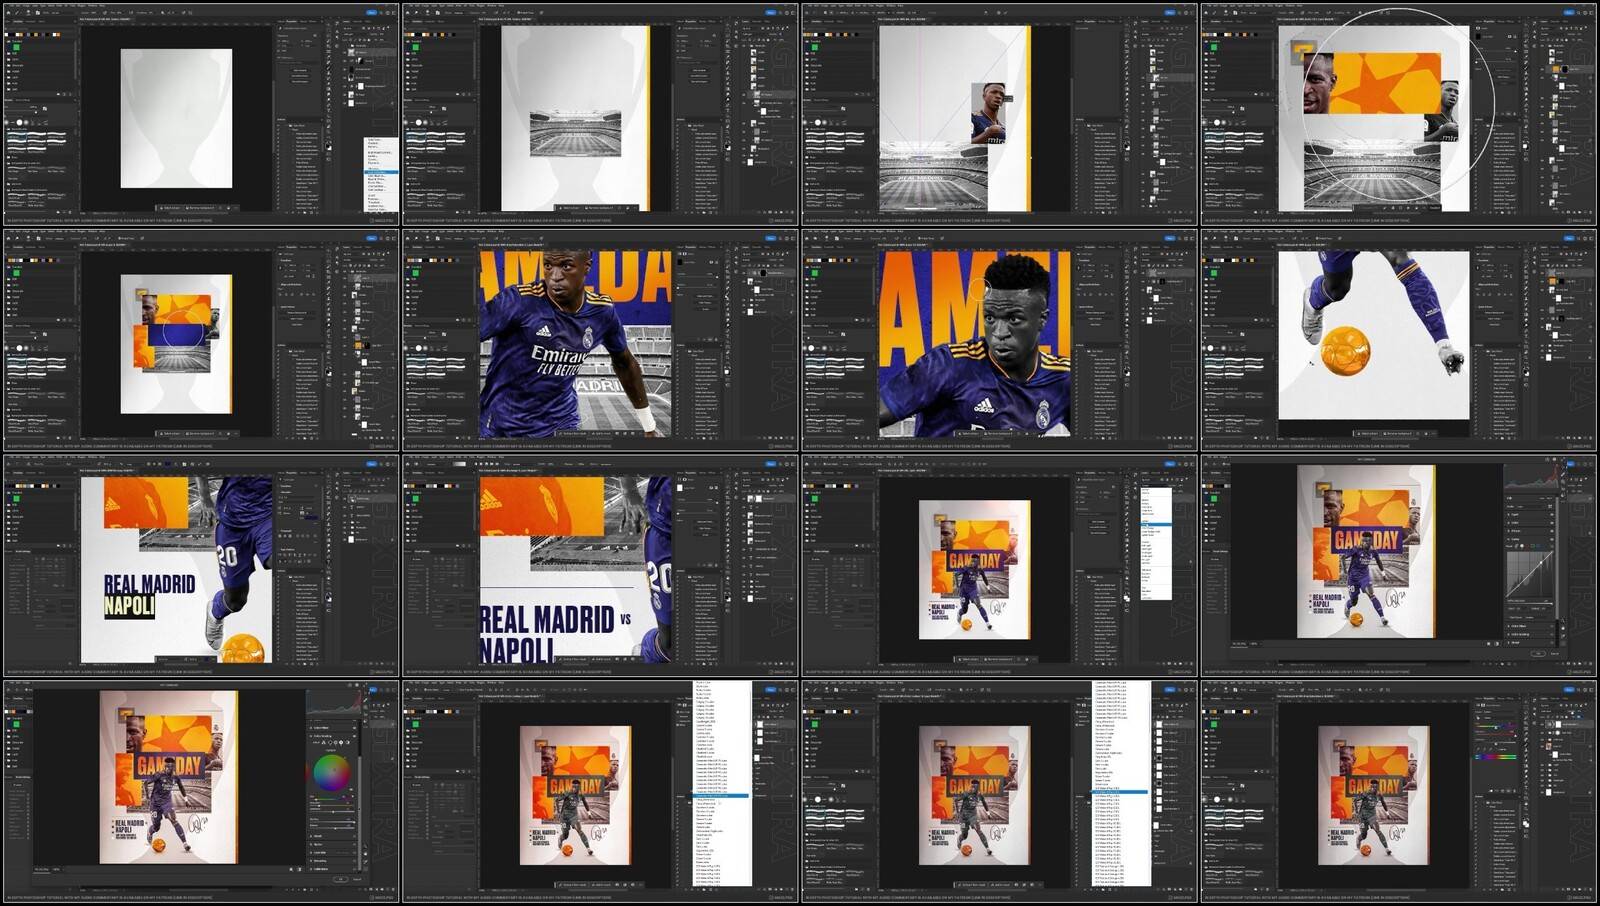Click the green swatch in the empty-background frame
The image size is (1600, 906).
(x=15, y=47)
